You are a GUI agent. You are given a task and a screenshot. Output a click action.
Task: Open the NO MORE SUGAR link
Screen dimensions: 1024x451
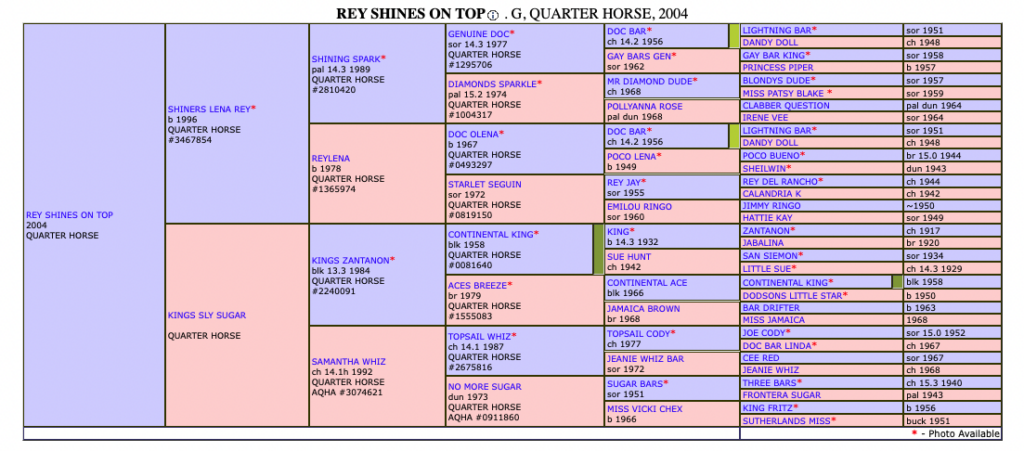[x=485, y=386]
